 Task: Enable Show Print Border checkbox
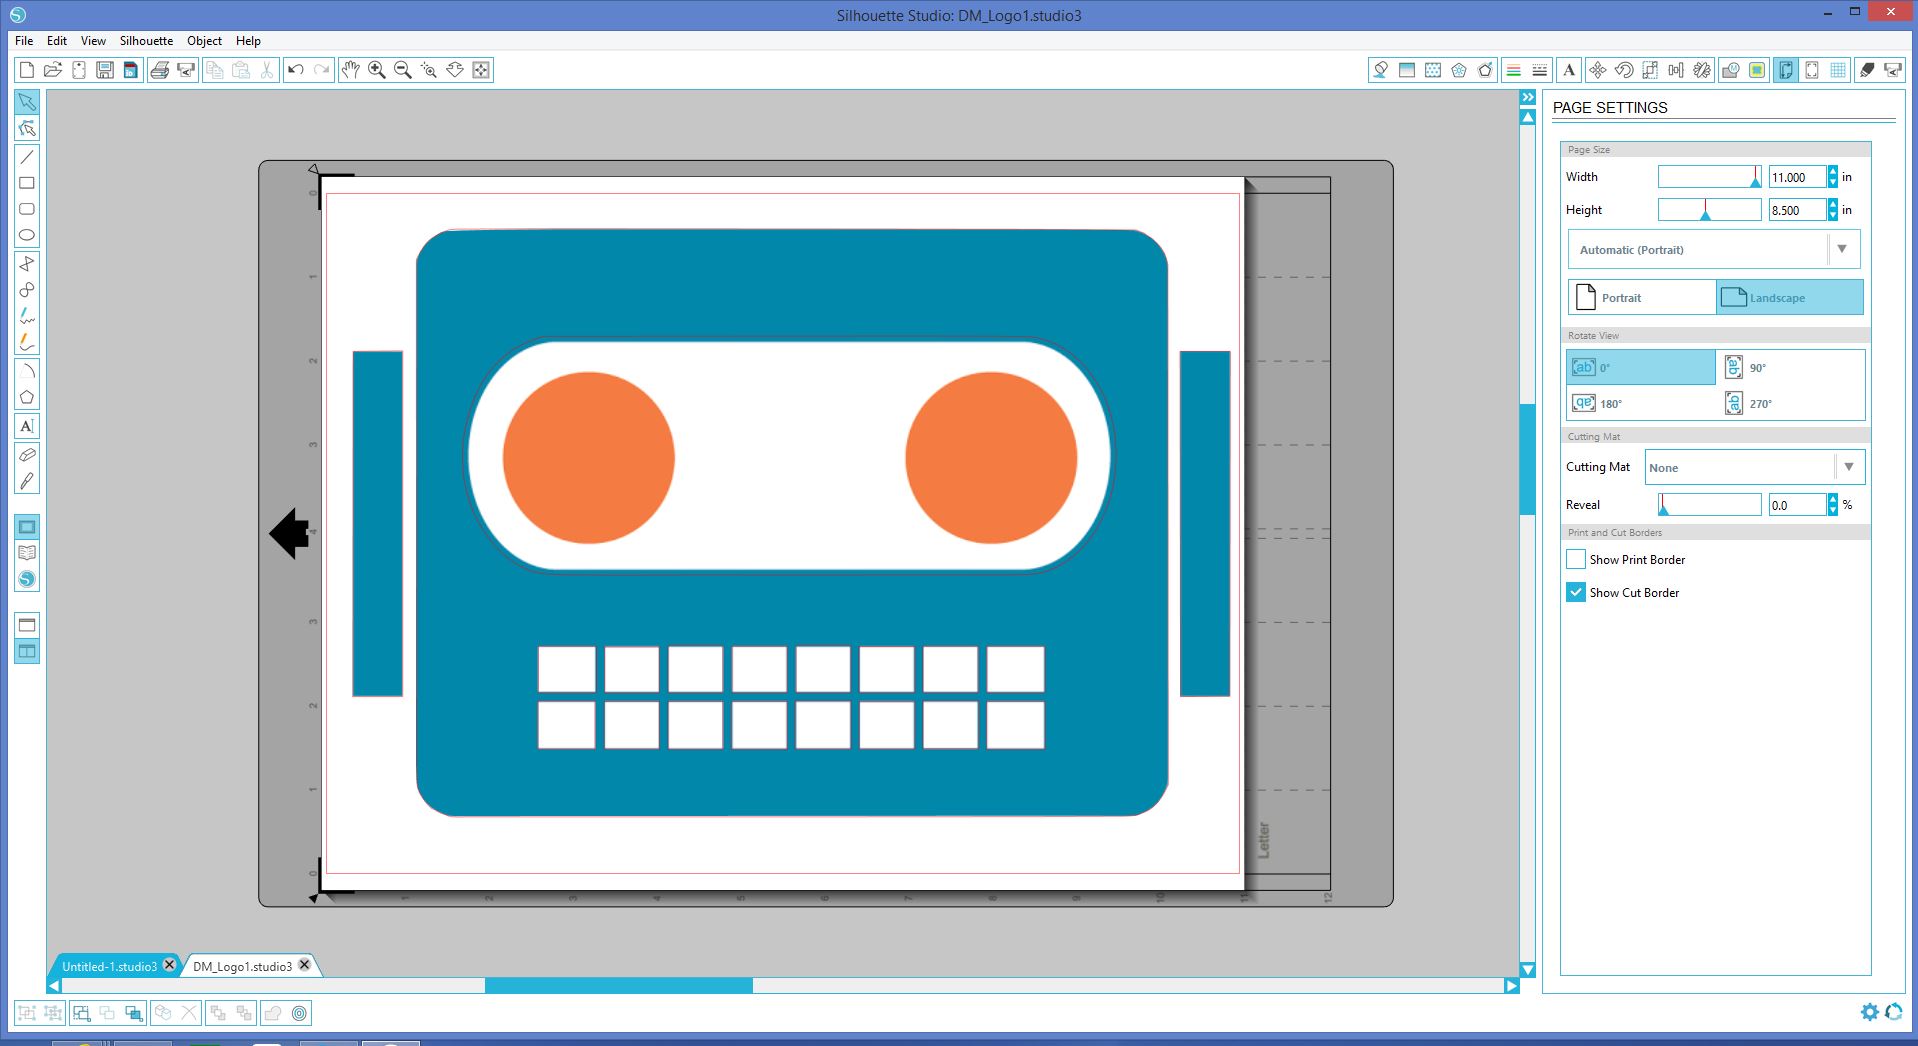1576,559
